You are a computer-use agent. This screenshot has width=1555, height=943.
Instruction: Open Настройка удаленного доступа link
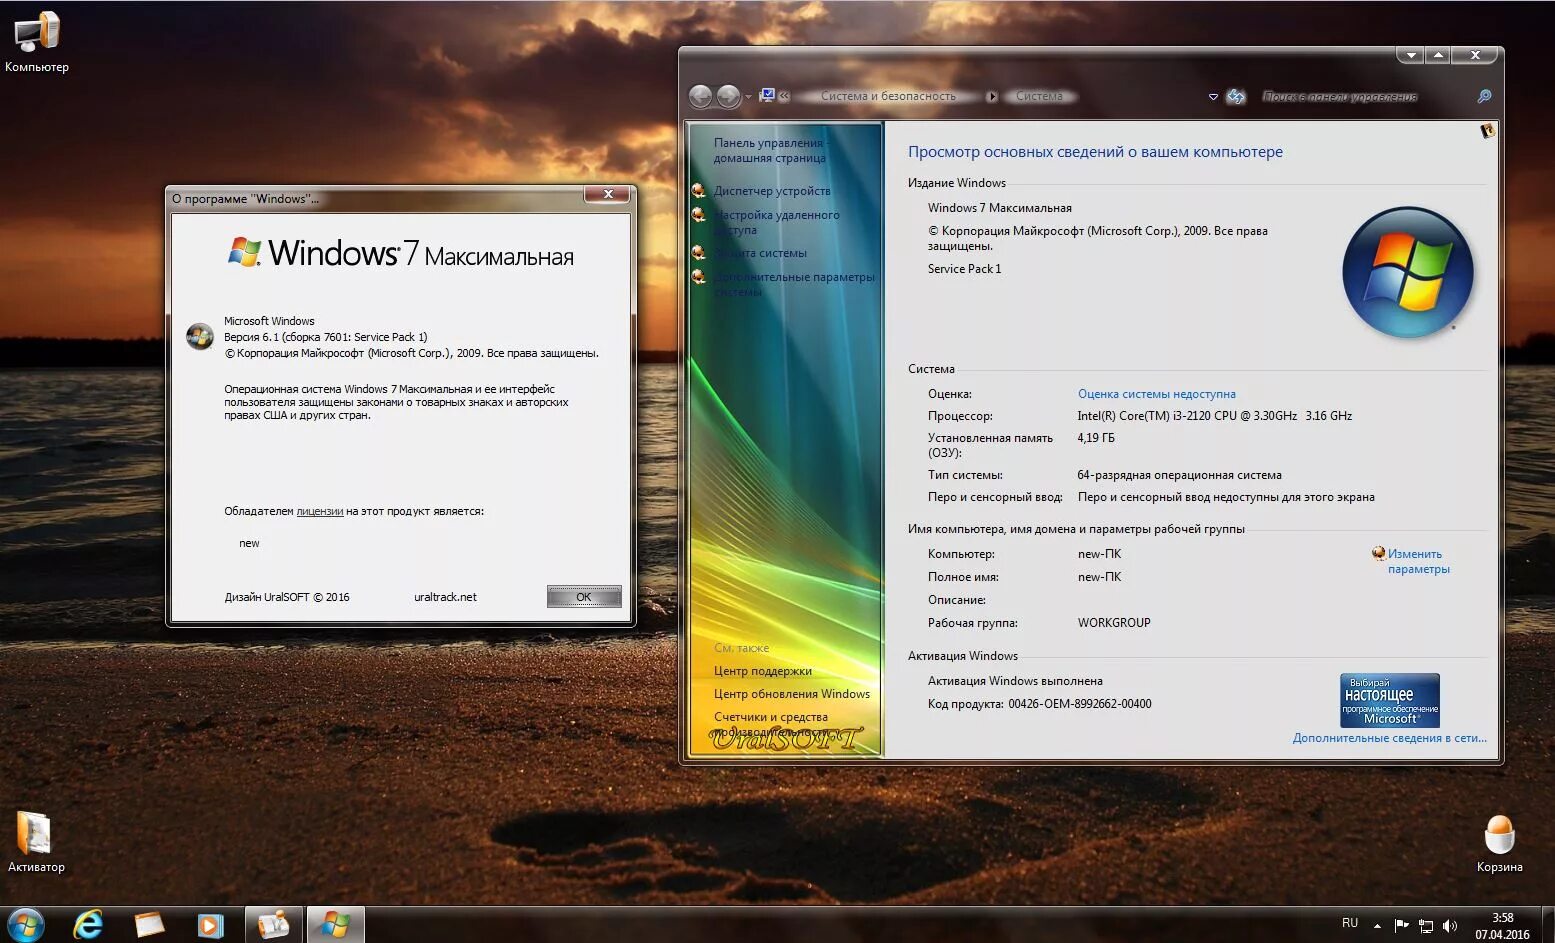tap(776, 222)
